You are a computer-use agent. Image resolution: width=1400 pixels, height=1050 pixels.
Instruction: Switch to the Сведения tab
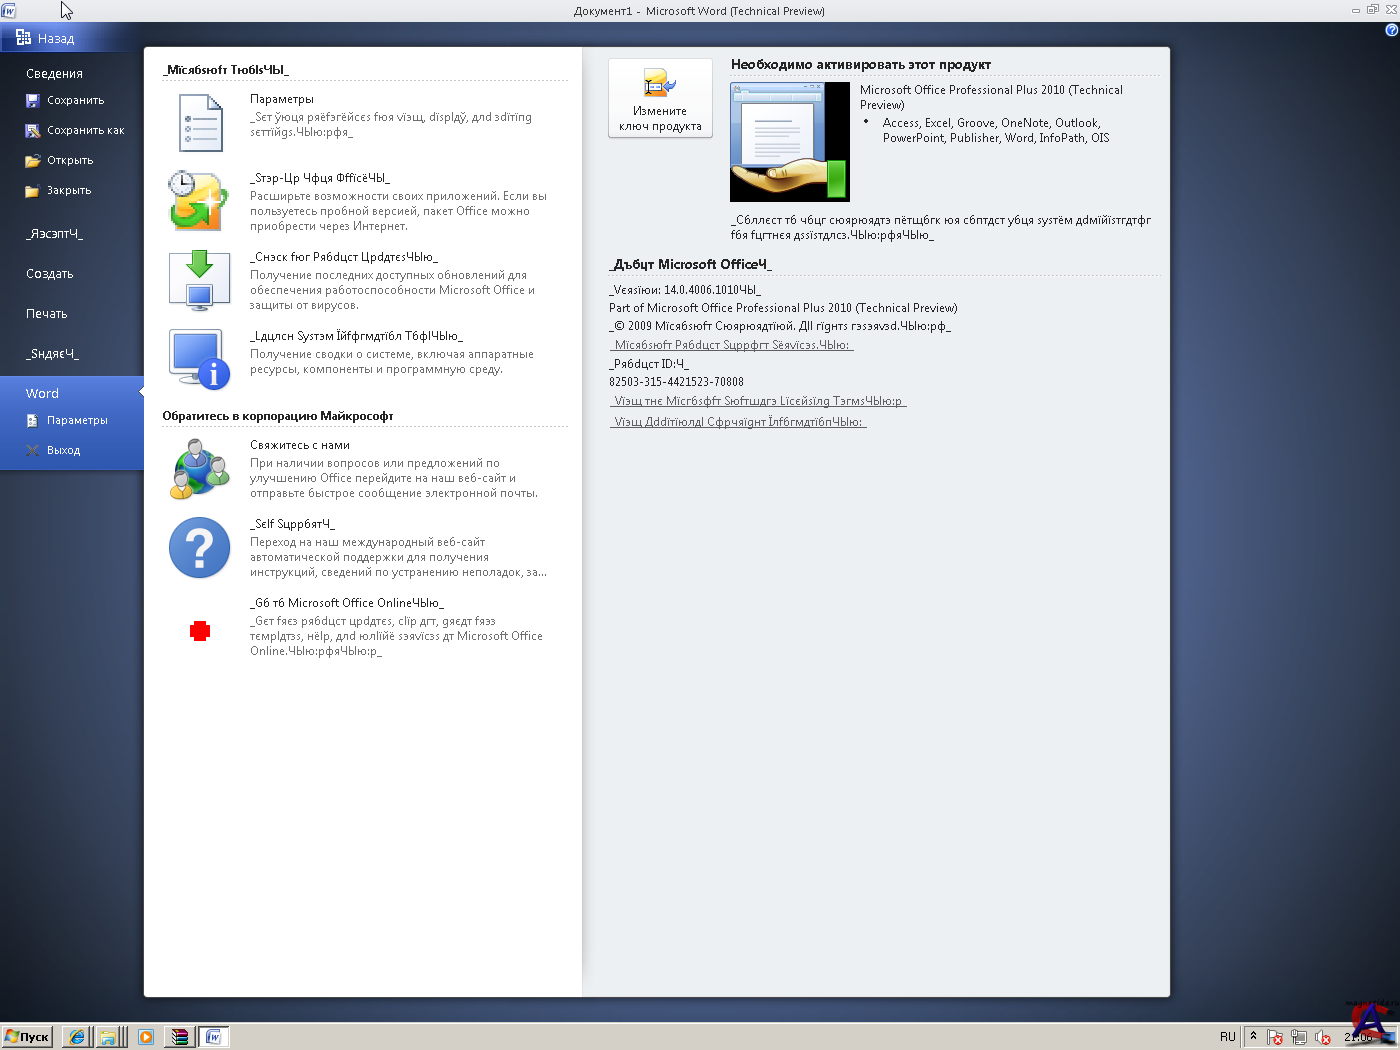click(54, 74)
